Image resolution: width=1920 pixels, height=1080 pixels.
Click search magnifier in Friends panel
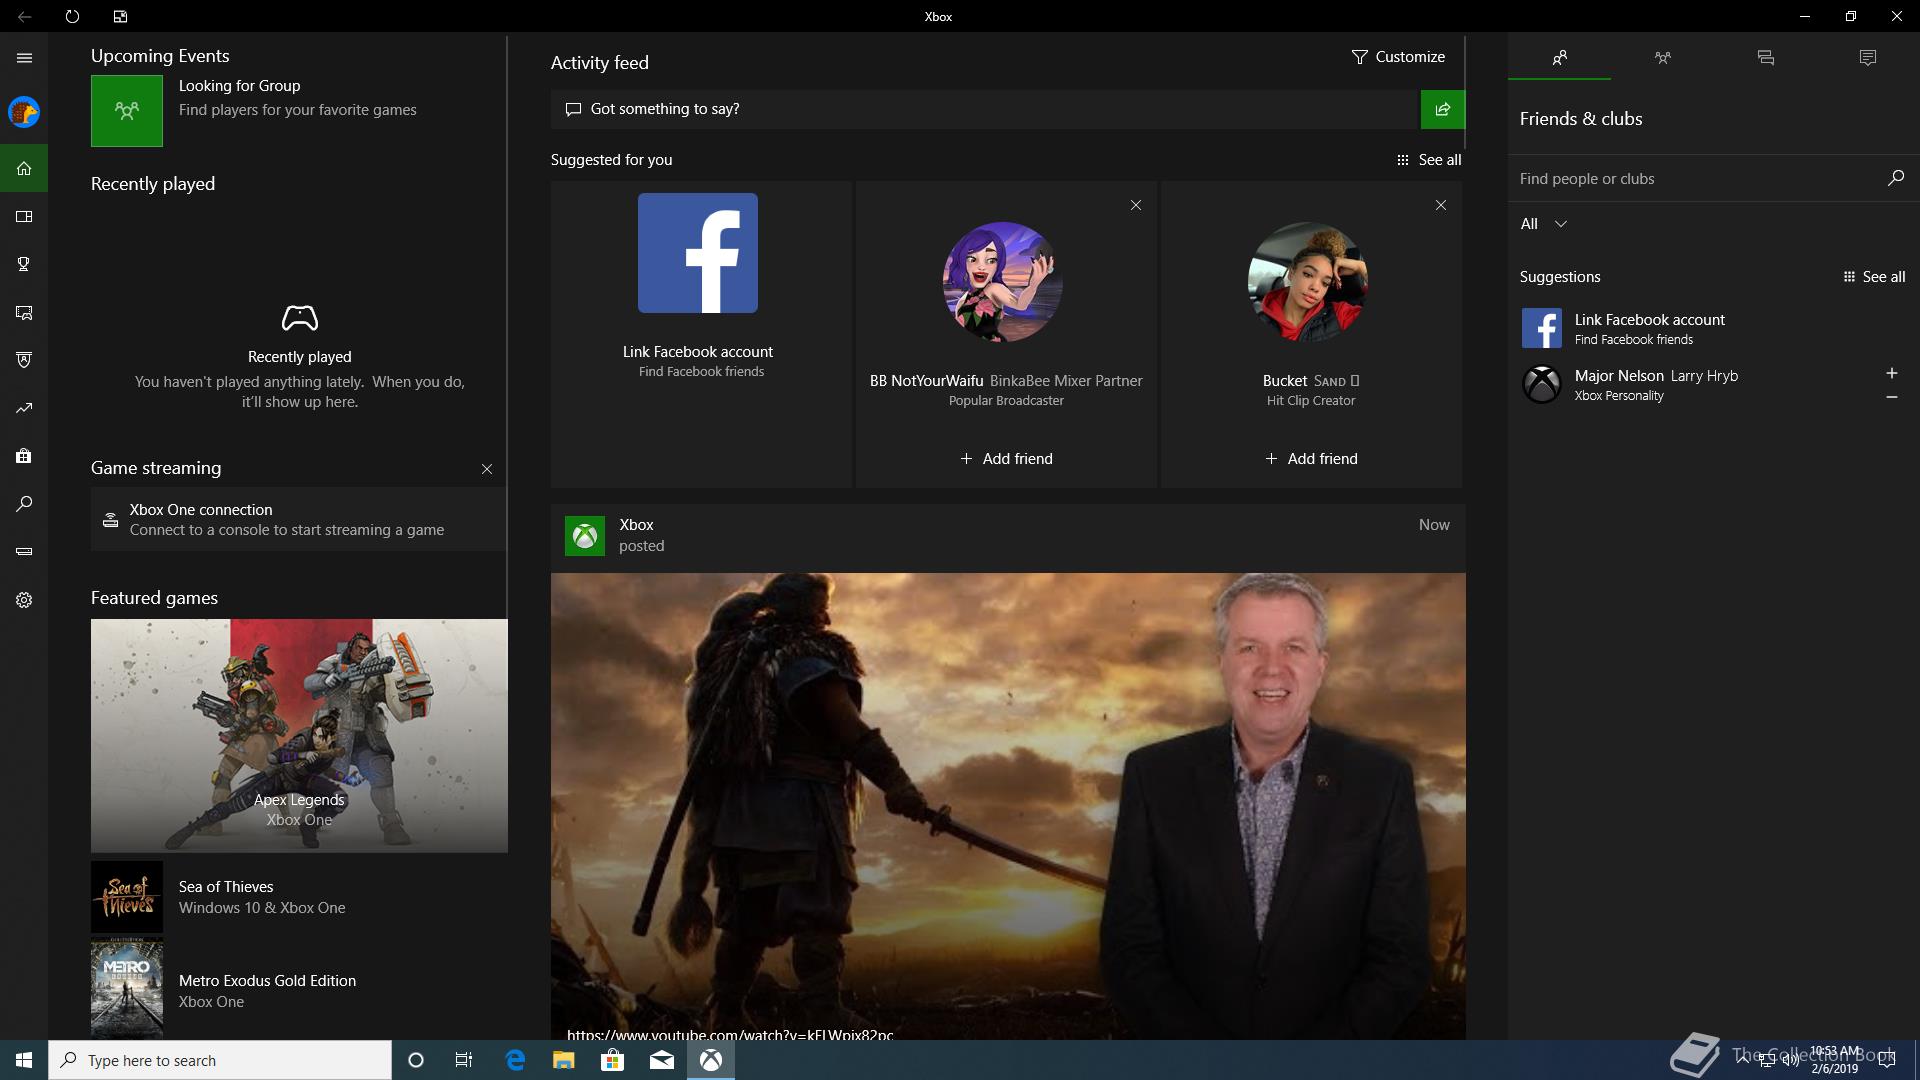(x=1895, y=178)
